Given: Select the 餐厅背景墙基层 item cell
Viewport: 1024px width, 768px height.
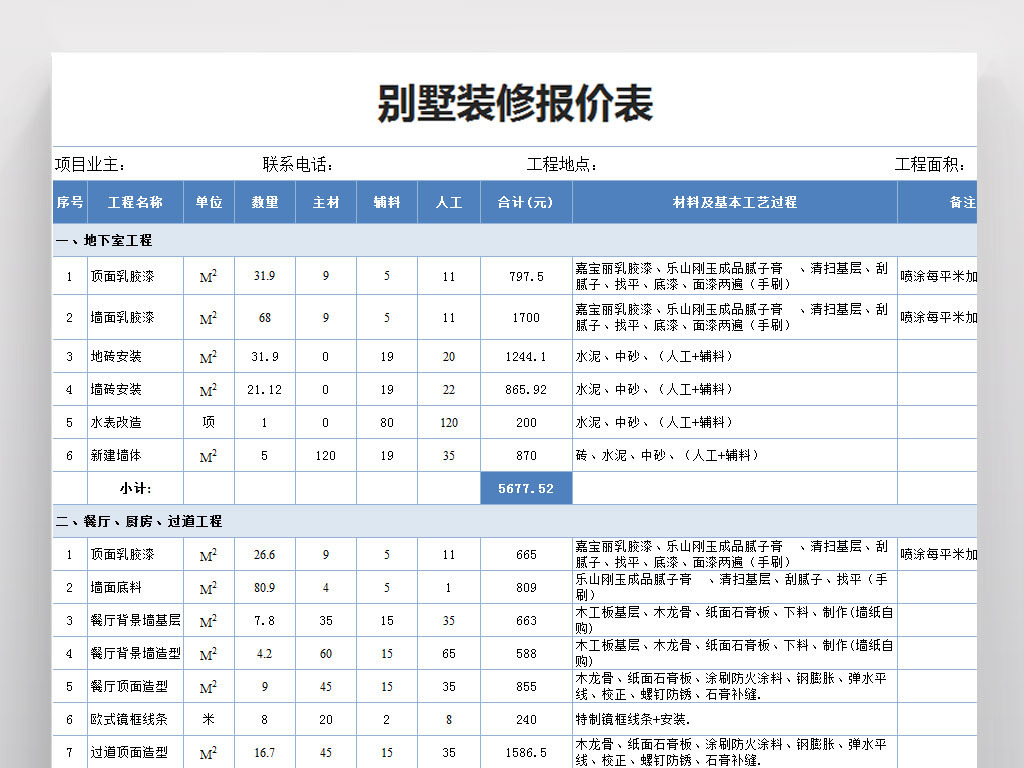Looking at the screenshot, I should pyautogui.click(x=135, y=620).
